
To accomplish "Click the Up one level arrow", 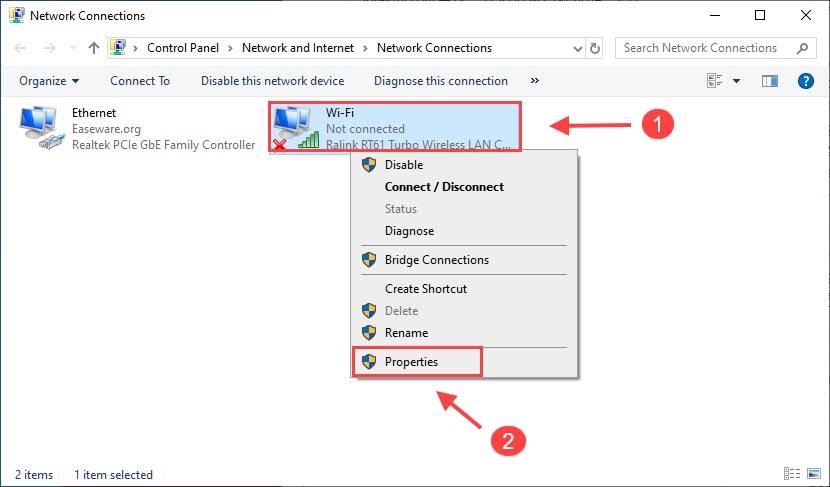I will [x=93, y=48].
